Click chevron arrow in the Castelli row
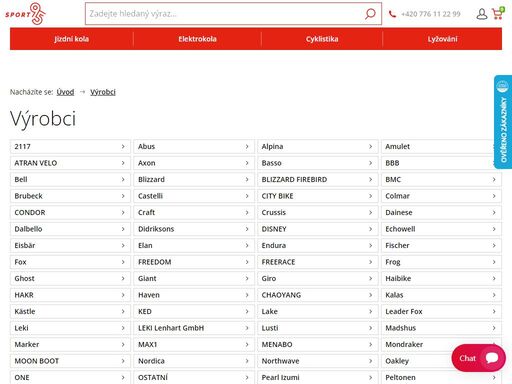 coord(247,196)
